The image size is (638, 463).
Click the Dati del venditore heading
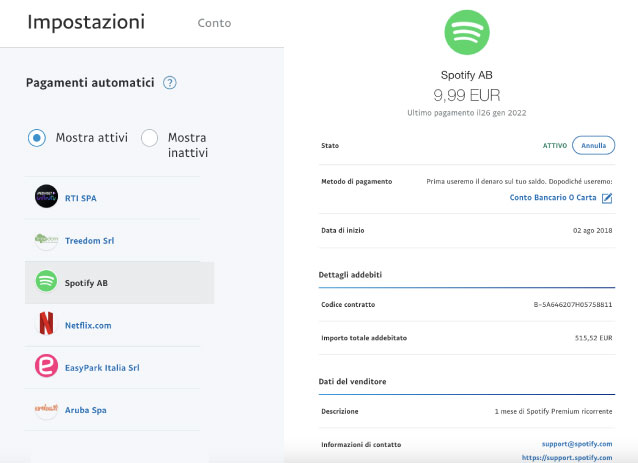click(x=352, y=381)
